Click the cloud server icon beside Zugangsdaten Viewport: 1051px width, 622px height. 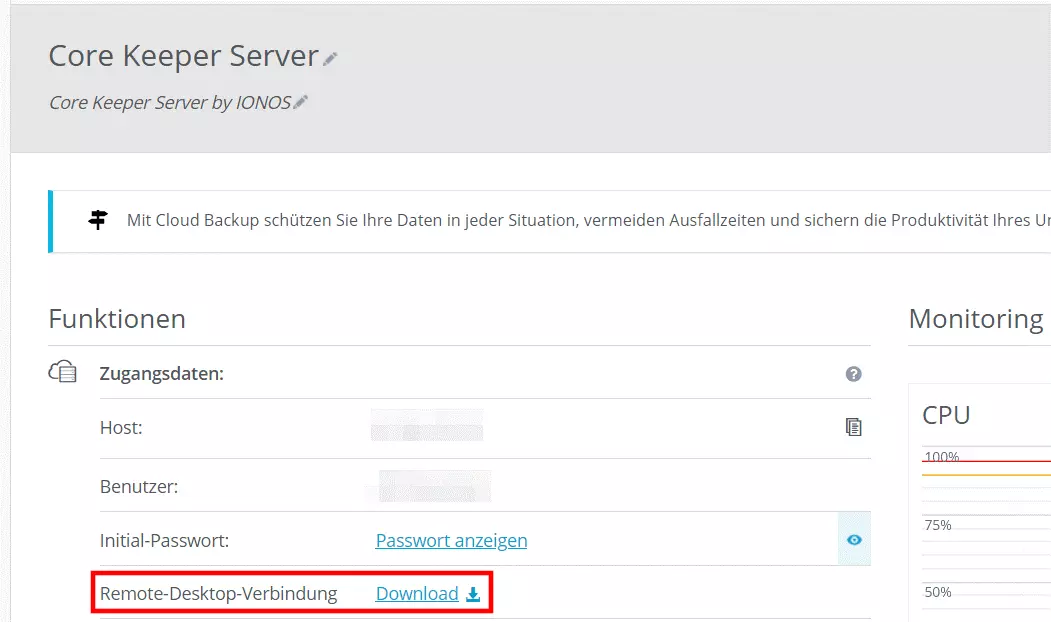pyautogui.click(x=62, y=371)
